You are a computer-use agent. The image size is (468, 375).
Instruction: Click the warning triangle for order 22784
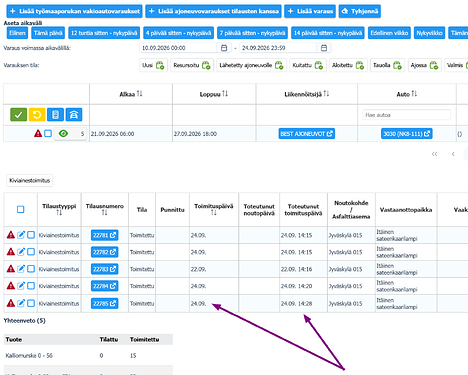pyautogui.click(x=11, y=286)
